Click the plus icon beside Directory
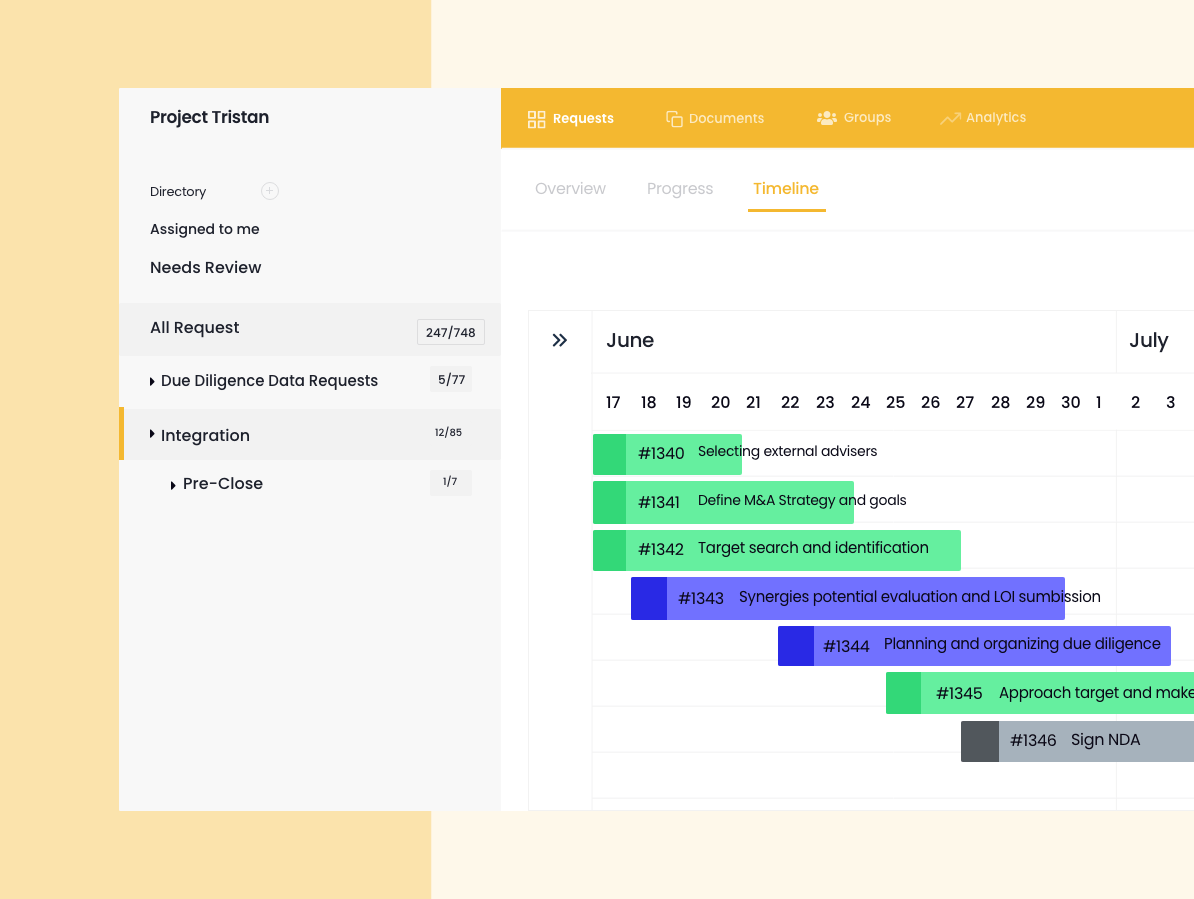This screenshot has height=899, width=1194. 270,191
